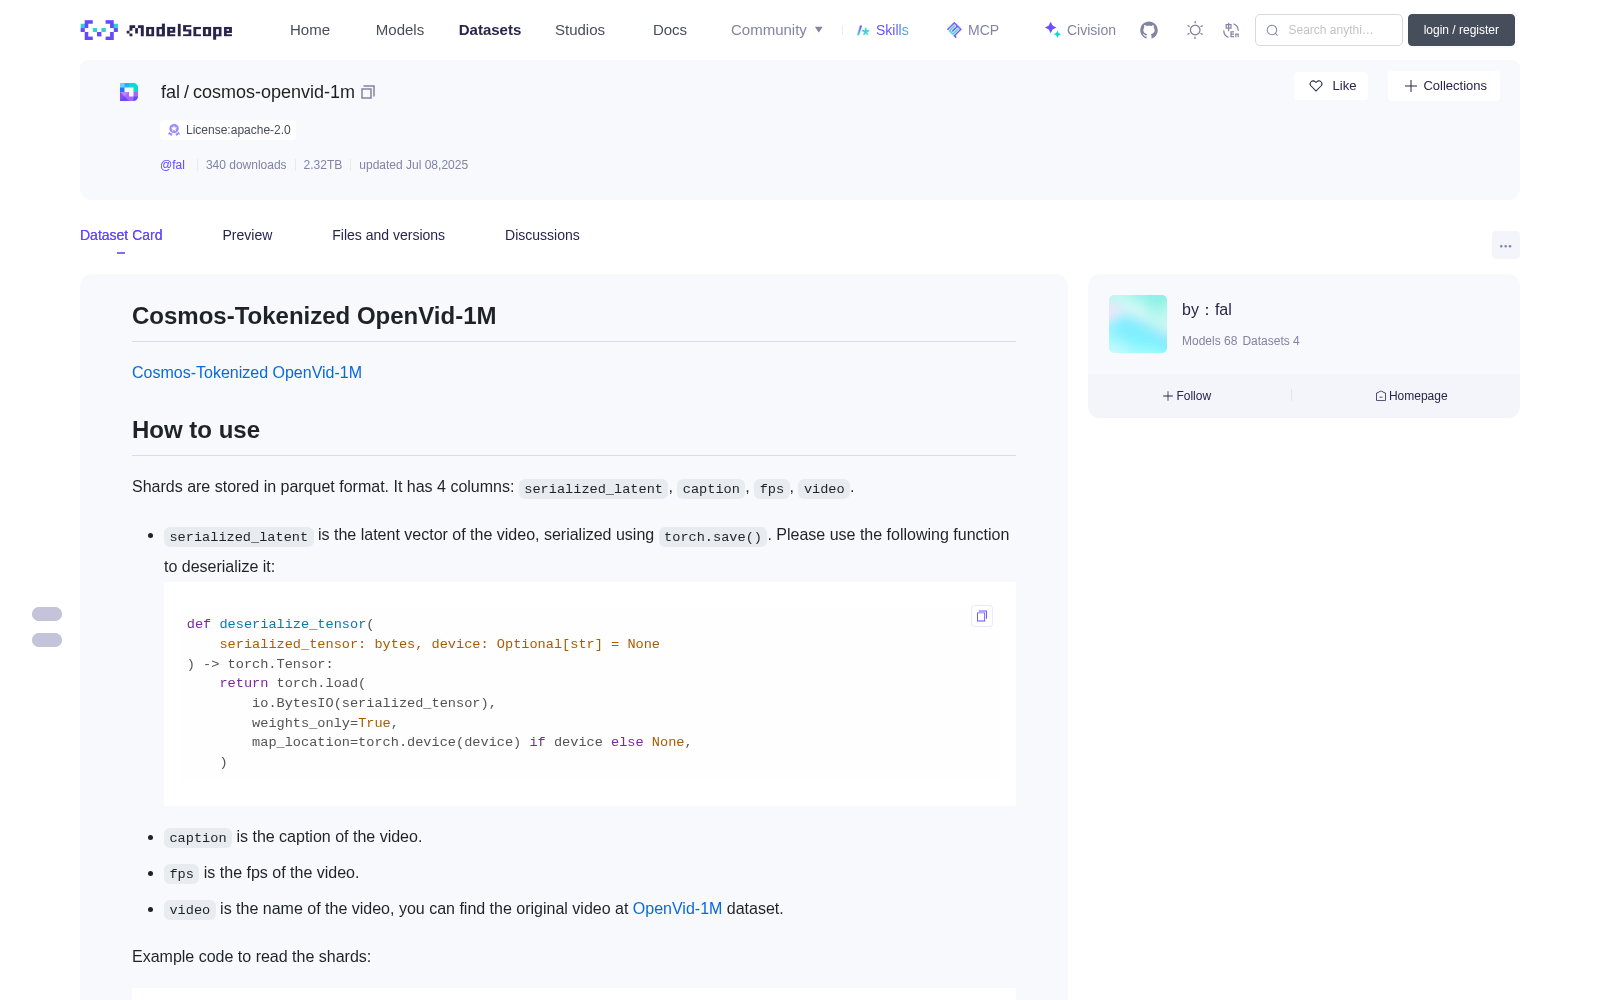Open the @fal owner link
This screenshot has width=1600, height=1000.
(x=173, y=165)
